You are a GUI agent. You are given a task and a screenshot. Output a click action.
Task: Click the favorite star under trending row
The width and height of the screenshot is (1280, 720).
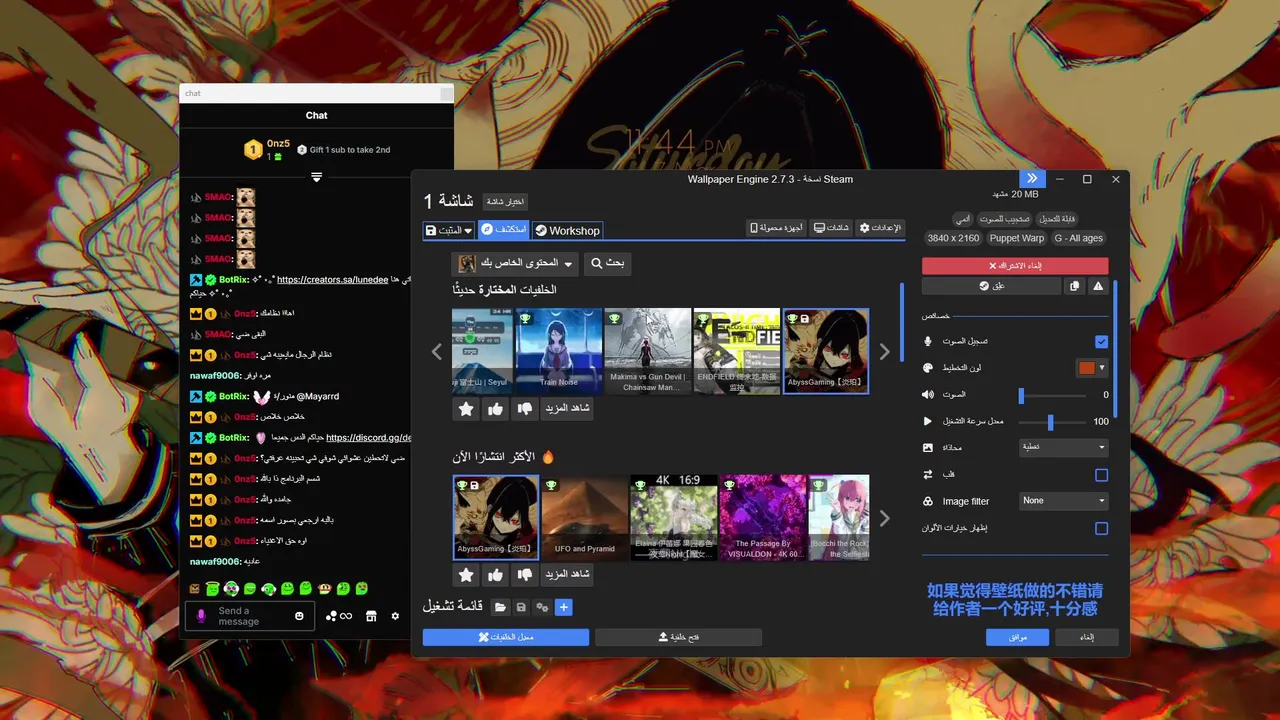coord(465,575)
